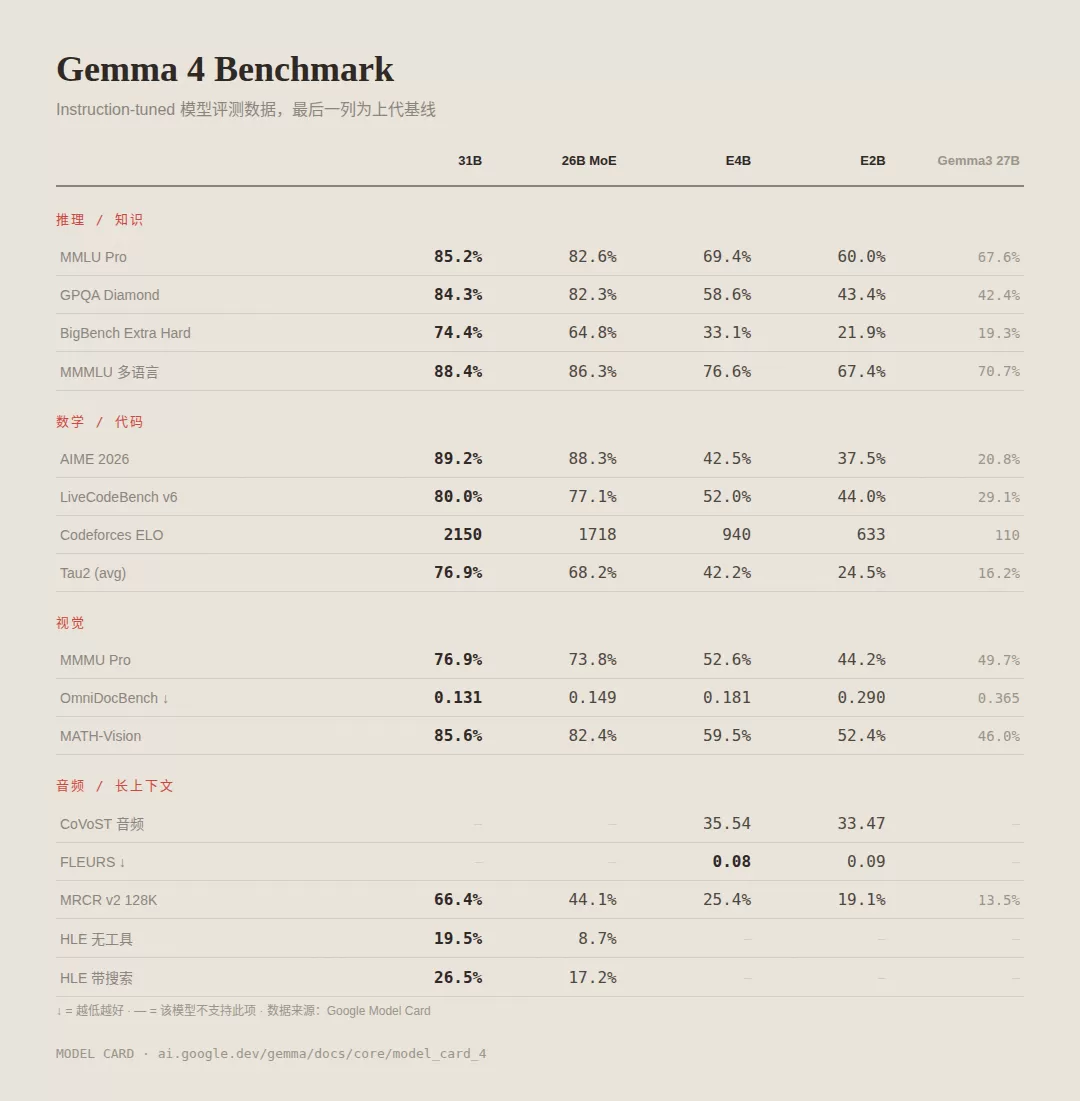The height and width of the screenshot is (1101, 1080).
Task: Click the "E4B" column header
Action: [x=738, y=161]
